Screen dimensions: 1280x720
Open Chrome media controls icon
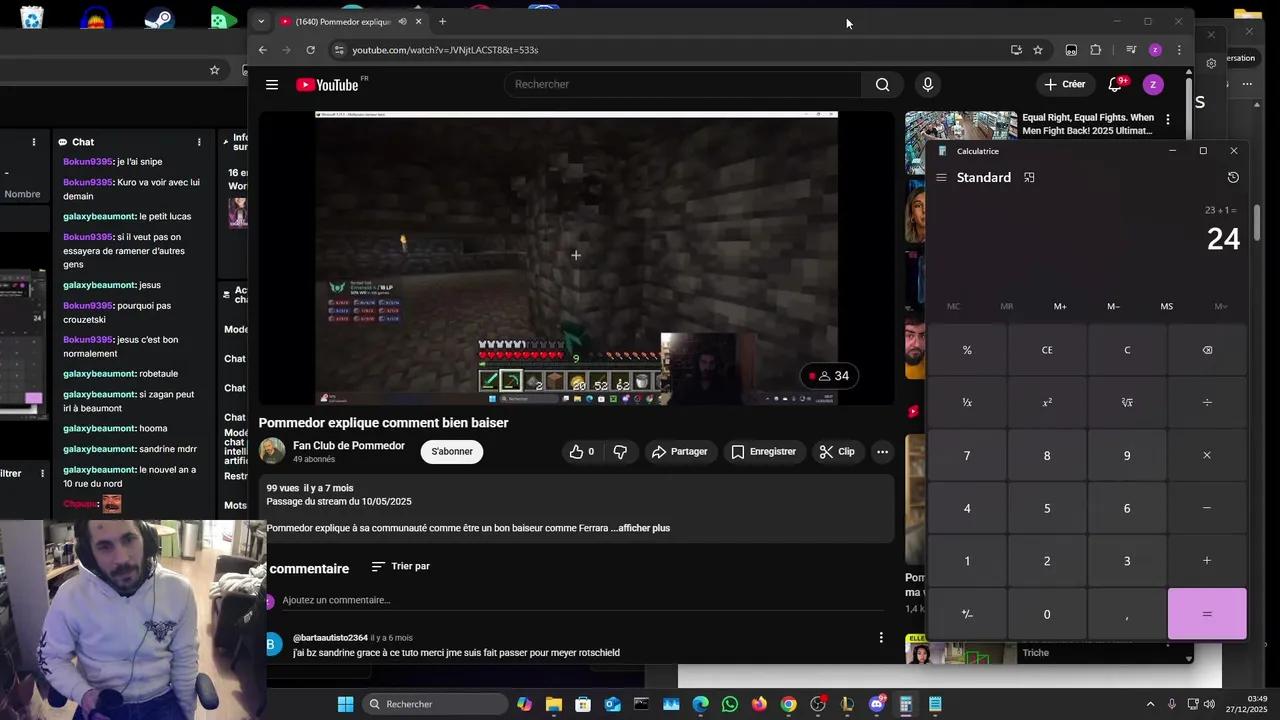point(1131,50)
